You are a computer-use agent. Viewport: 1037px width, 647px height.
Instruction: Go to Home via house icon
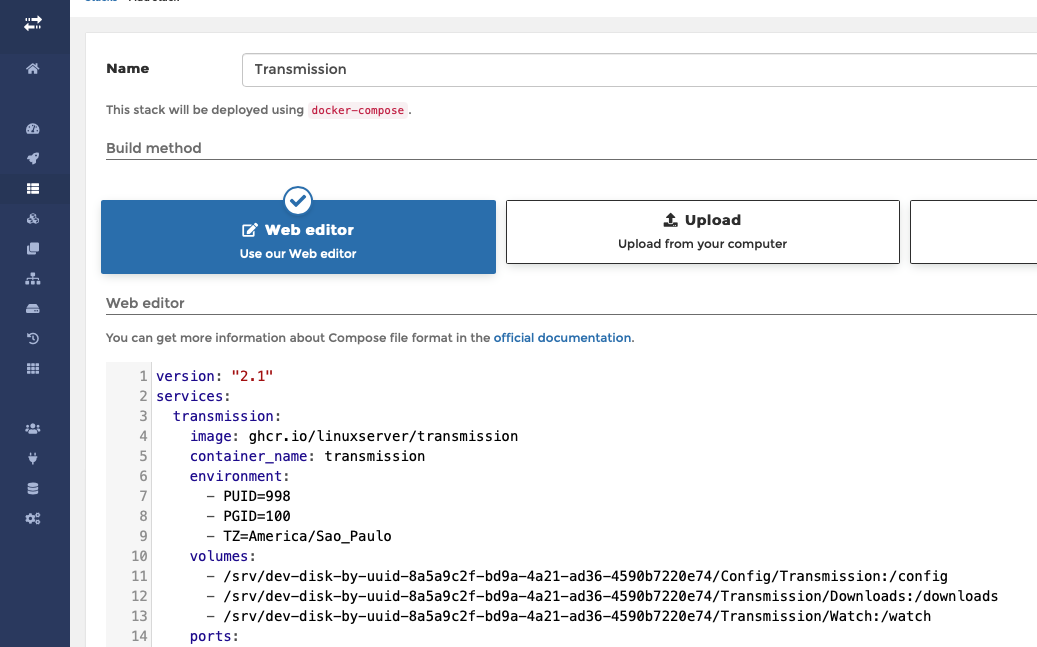(33, 69)
